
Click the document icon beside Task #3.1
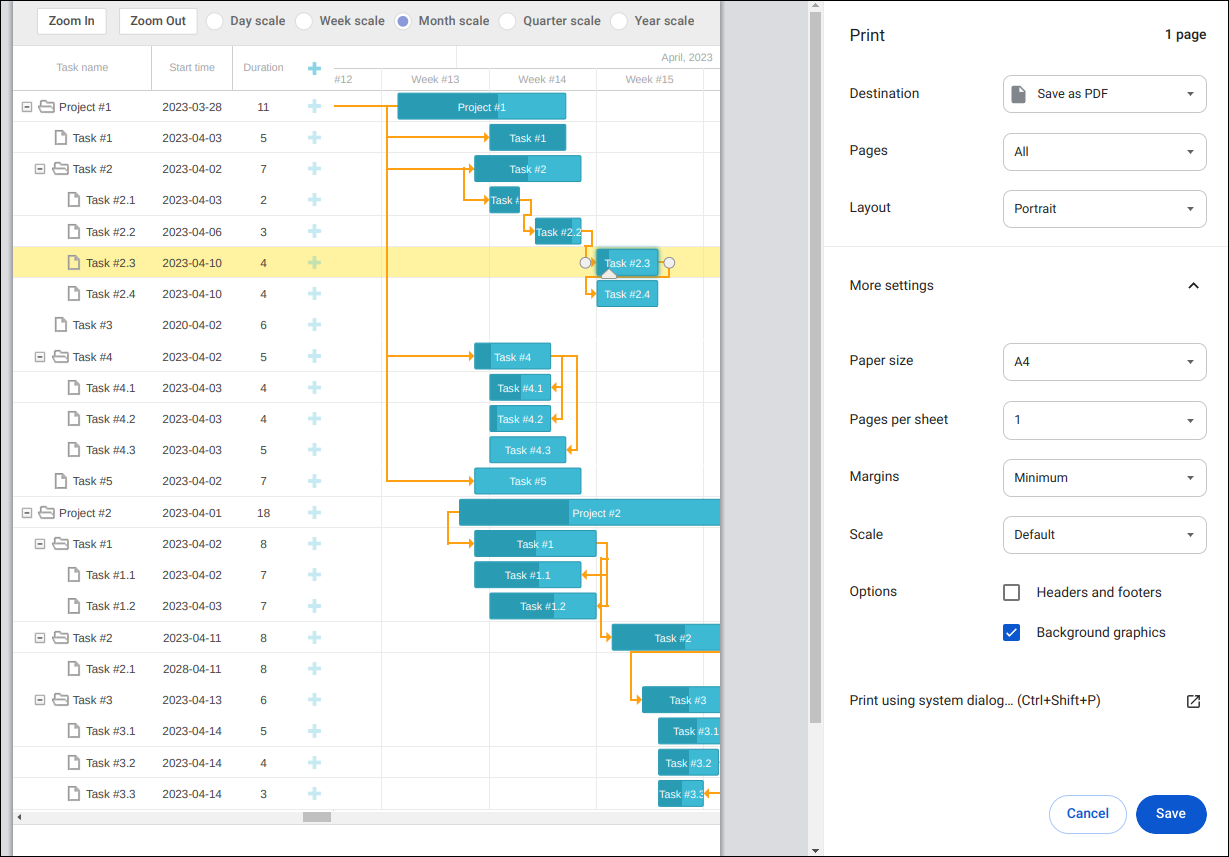click(73, 731)
